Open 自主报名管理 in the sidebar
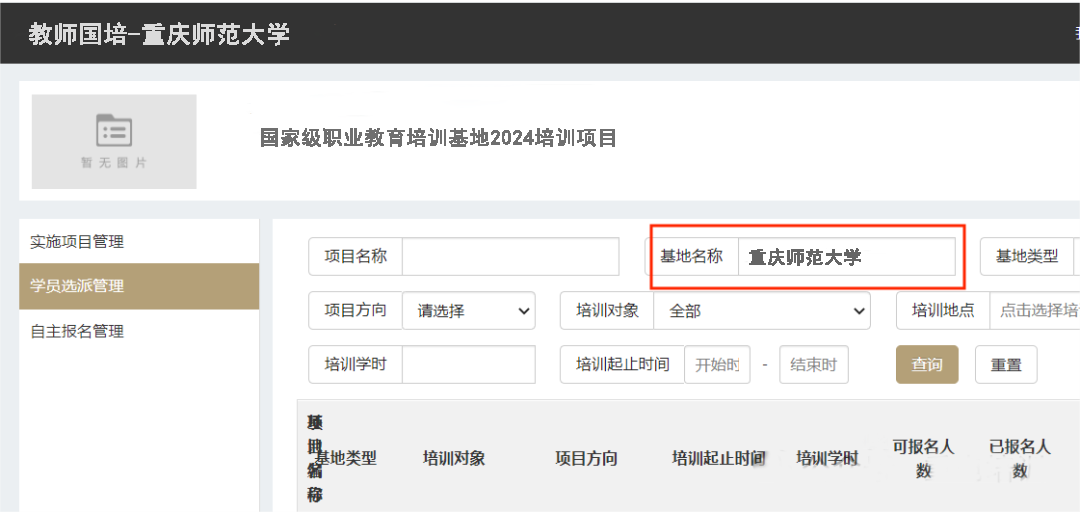The width and height of the screenshot is (1080, 512). [x=138, y=331]
